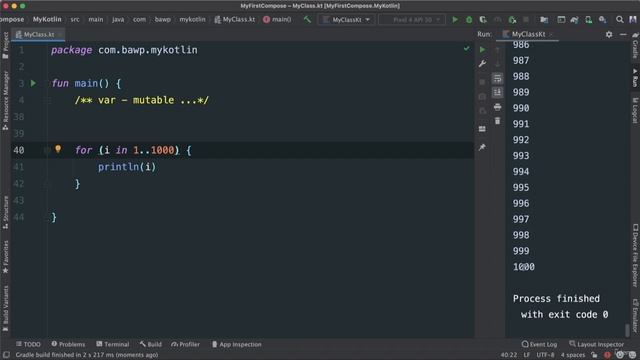
Task: Click the mykotlin breadcrumb folder
Action: [x=192, y=19]
